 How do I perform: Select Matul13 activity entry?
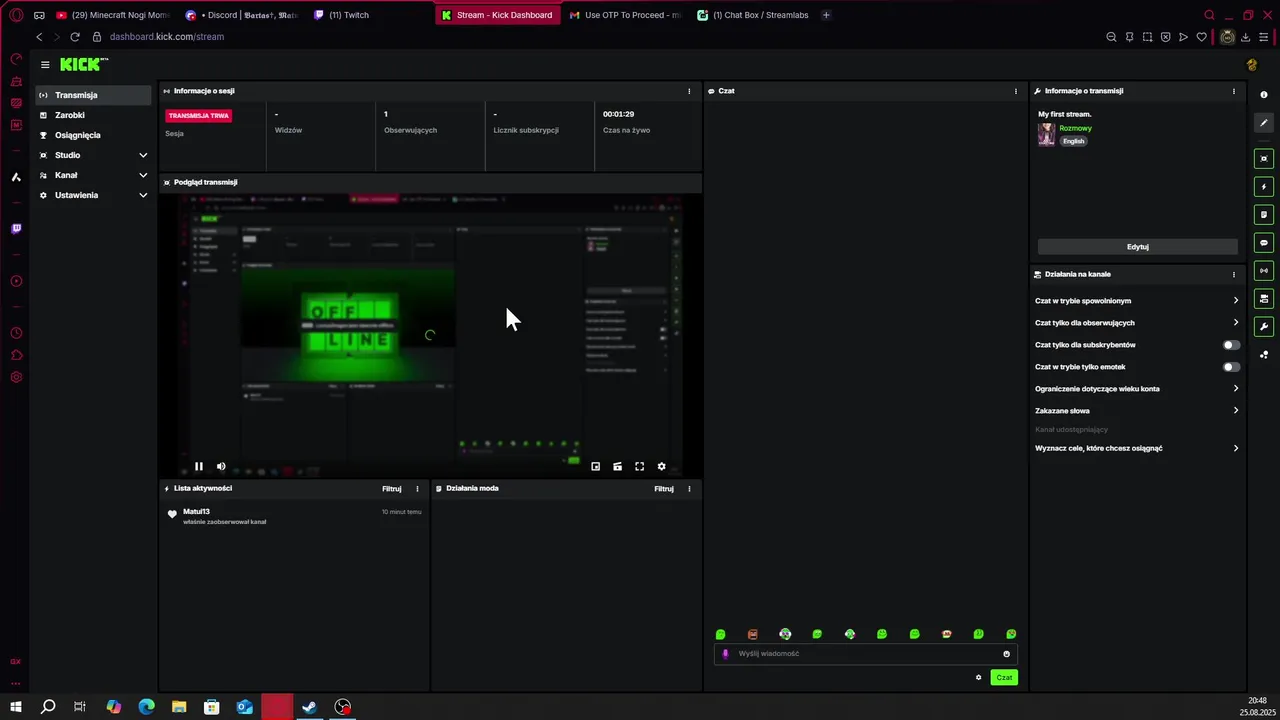[294, 516]
